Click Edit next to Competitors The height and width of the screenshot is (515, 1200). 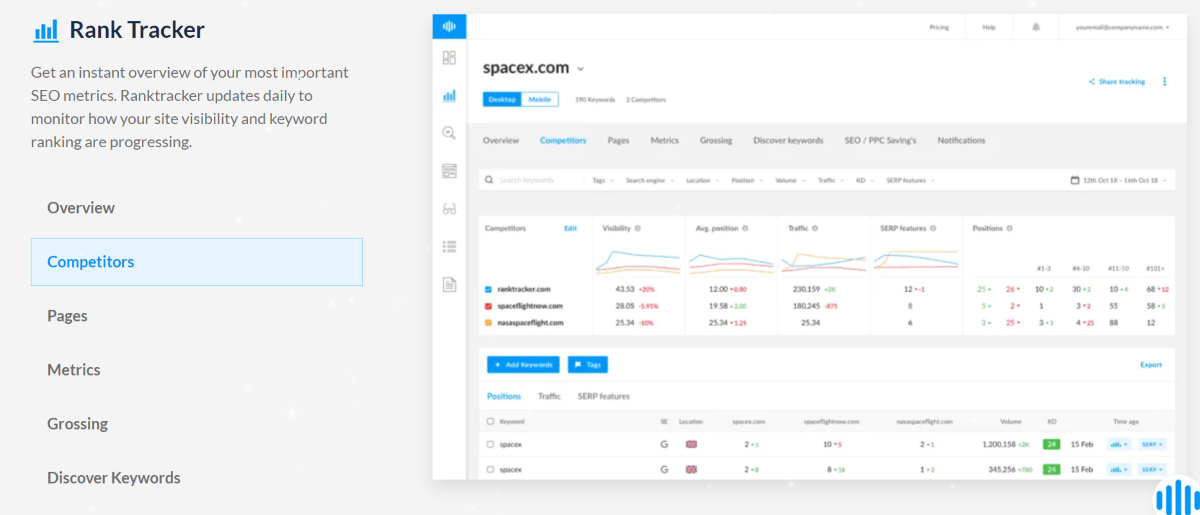coord(570,228)
